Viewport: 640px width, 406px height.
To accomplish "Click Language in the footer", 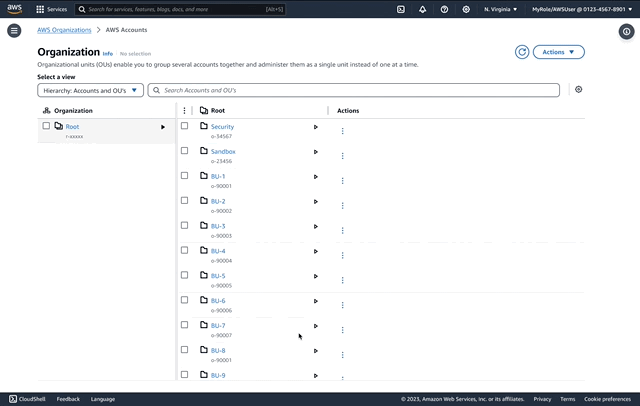I will click(103, 399).
